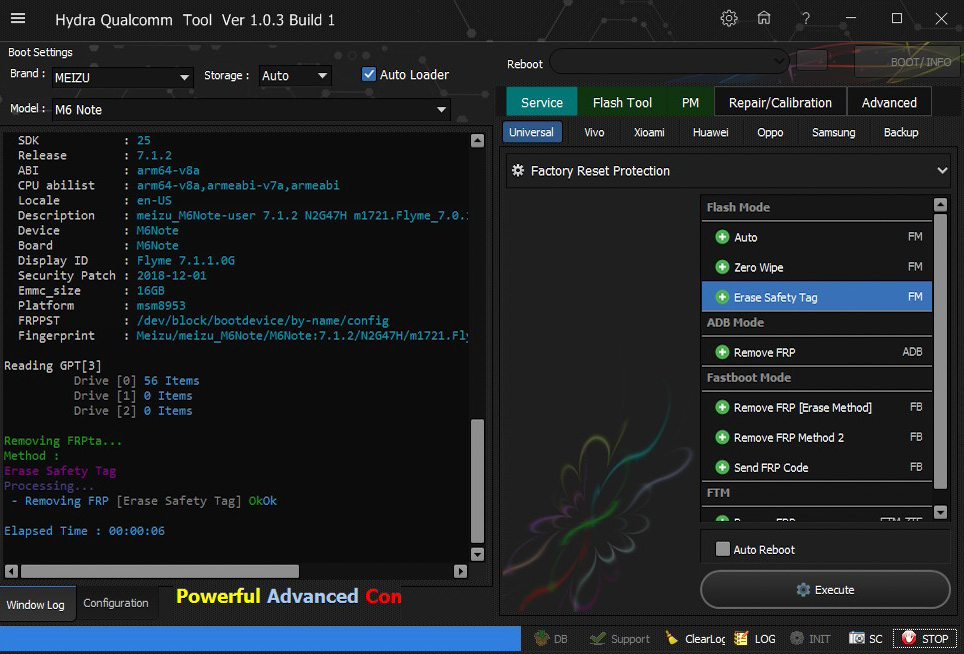Open settings gear in title bar
Viewport: 964px width, 654px height.
pos(729,18)
